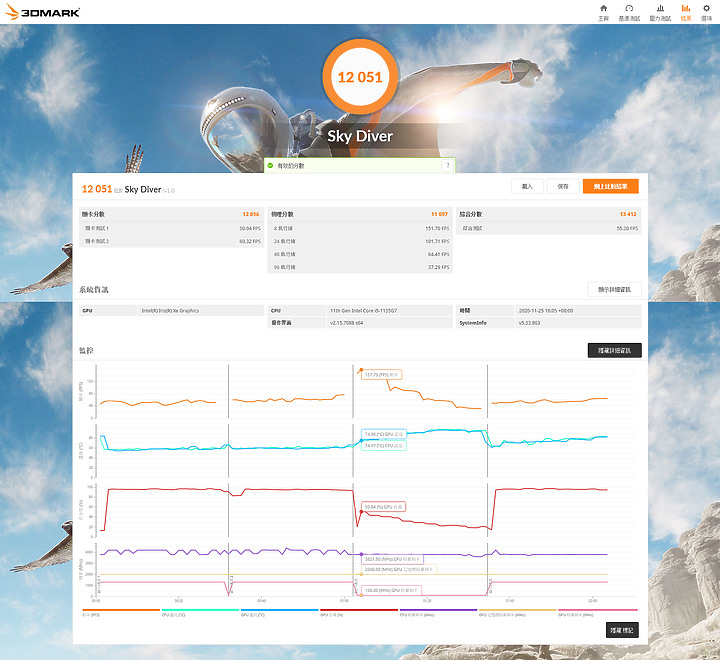720x660 pixels.
Task: Click the GUI version v2.15.7088 s64
Action: (347, 323)
